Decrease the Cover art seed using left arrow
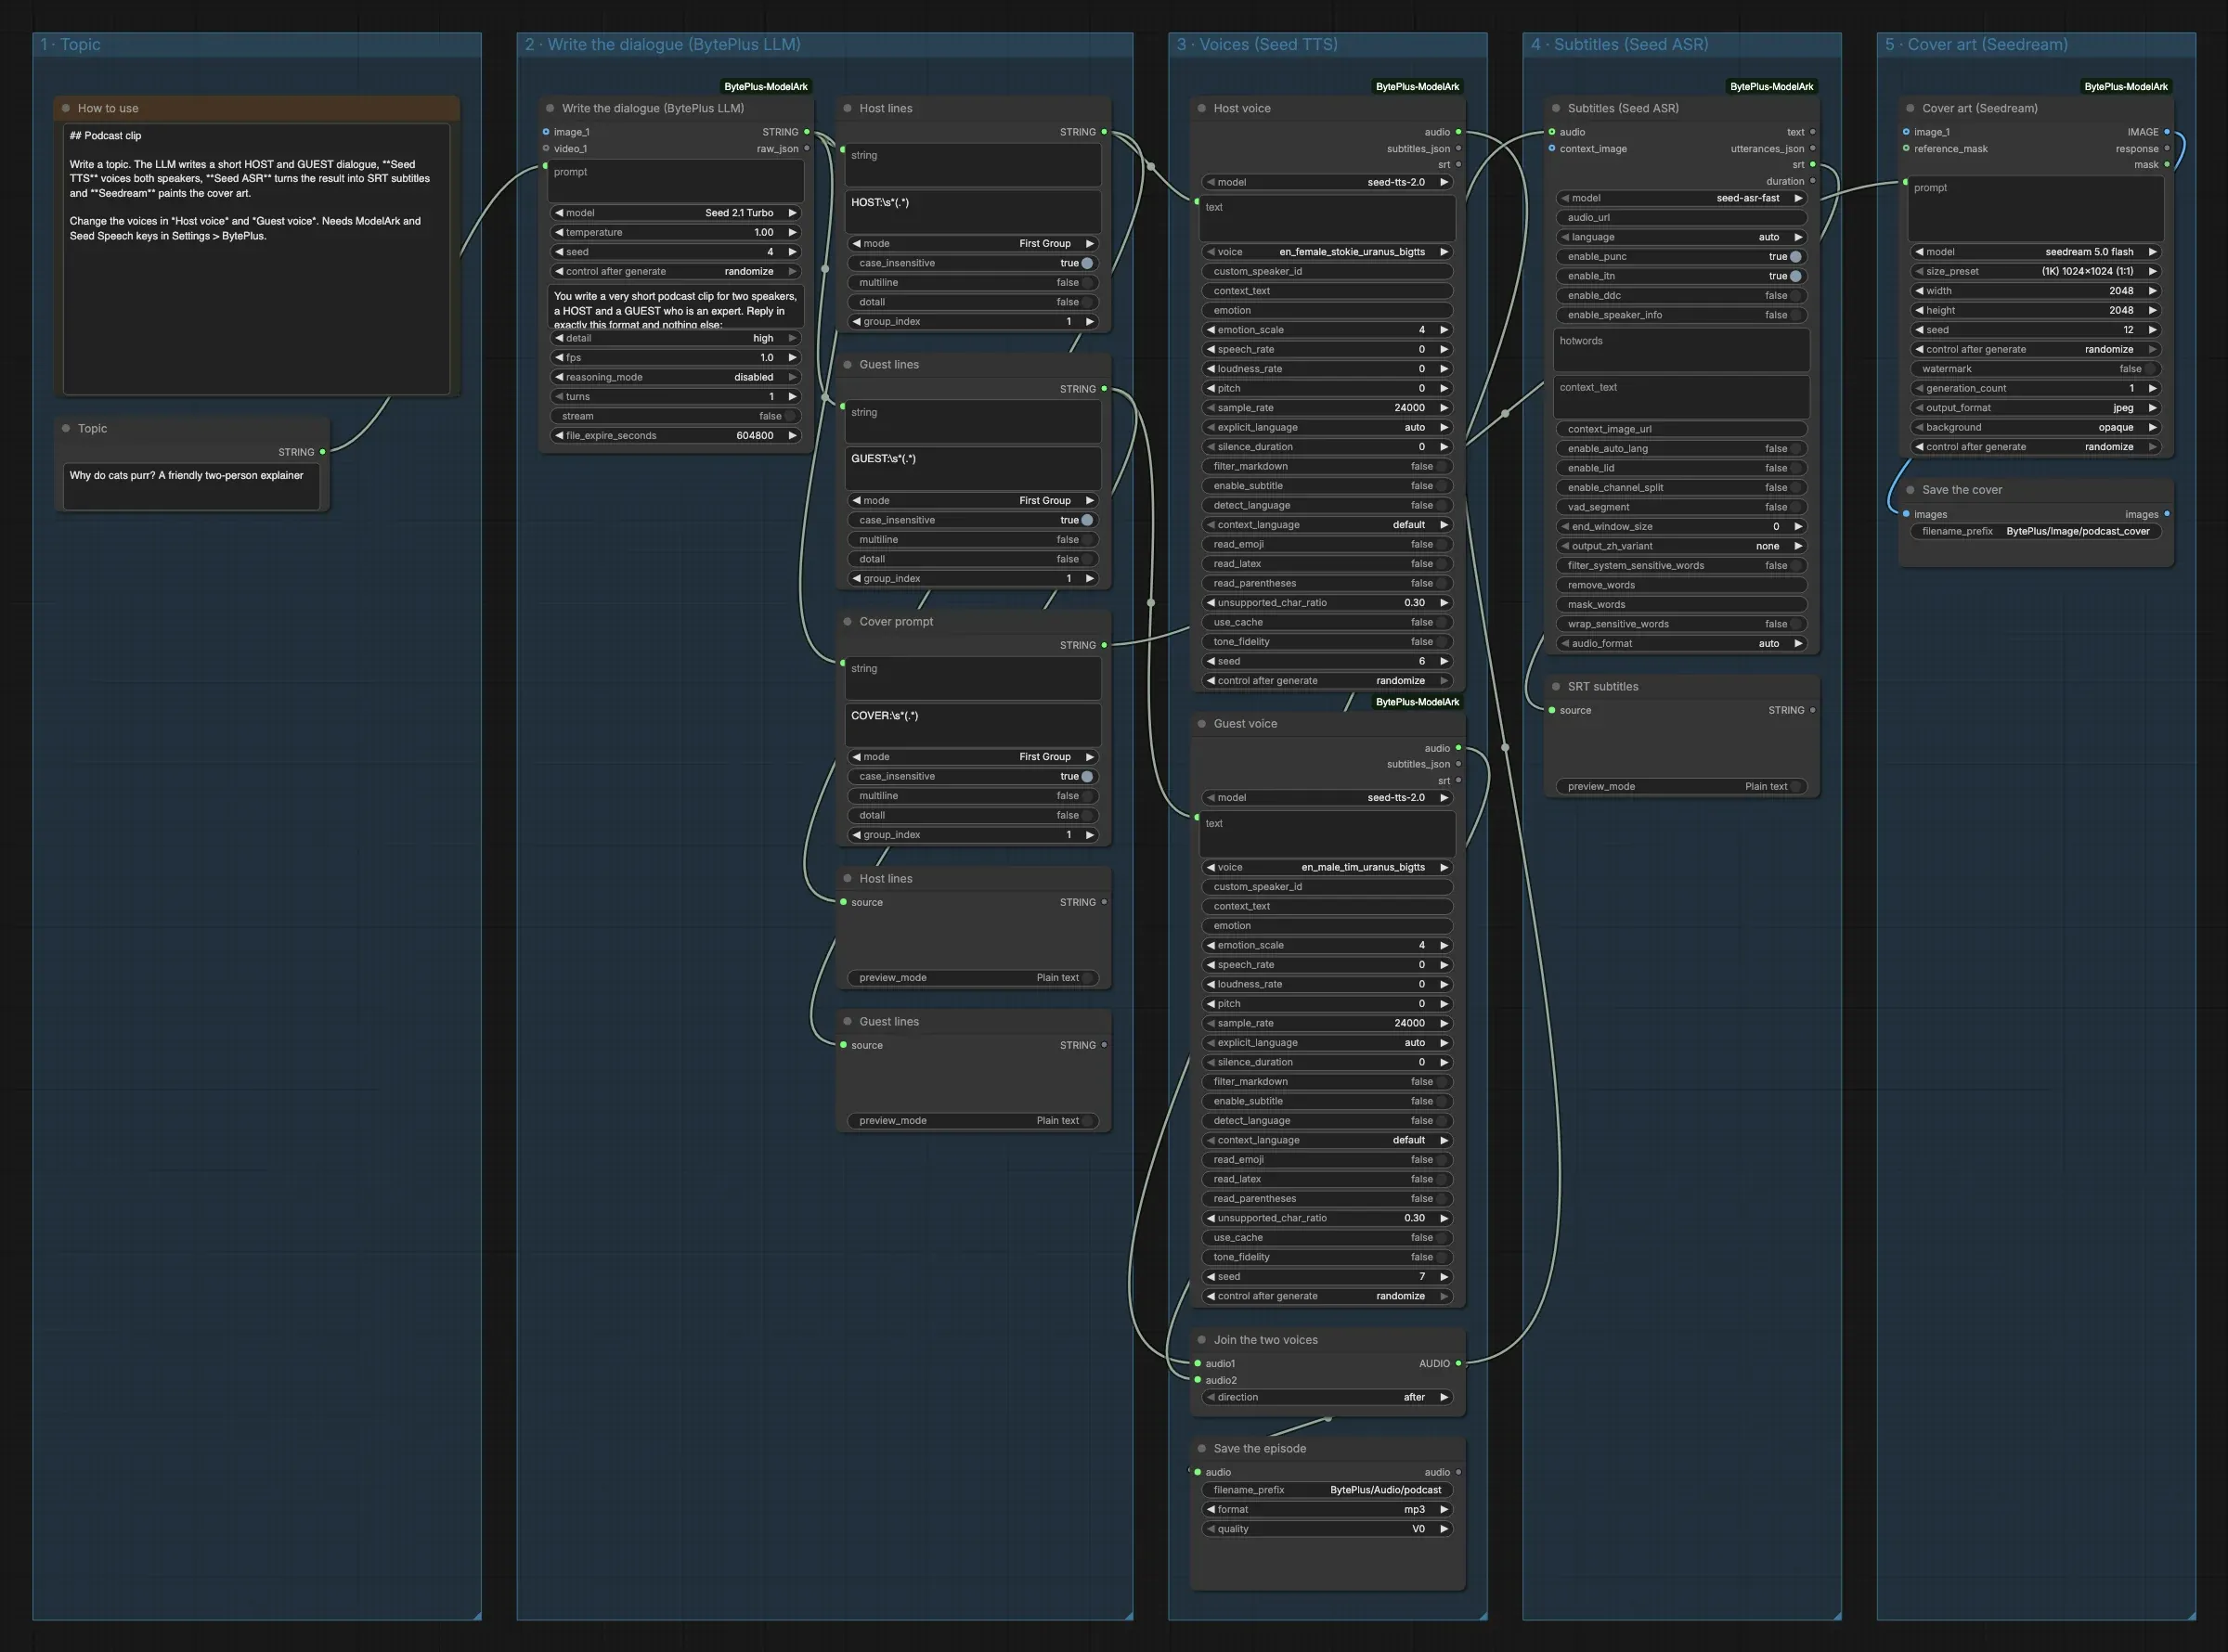 1918,330
